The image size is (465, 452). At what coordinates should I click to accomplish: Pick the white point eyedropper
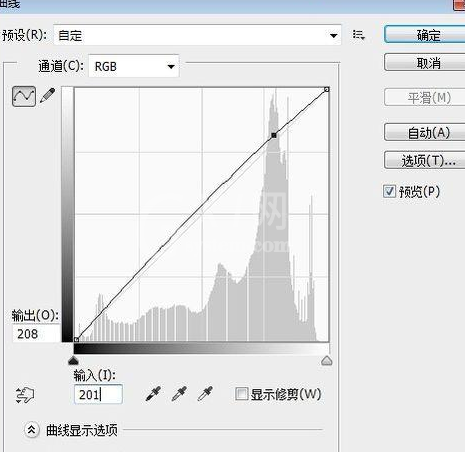click(205, 394)
